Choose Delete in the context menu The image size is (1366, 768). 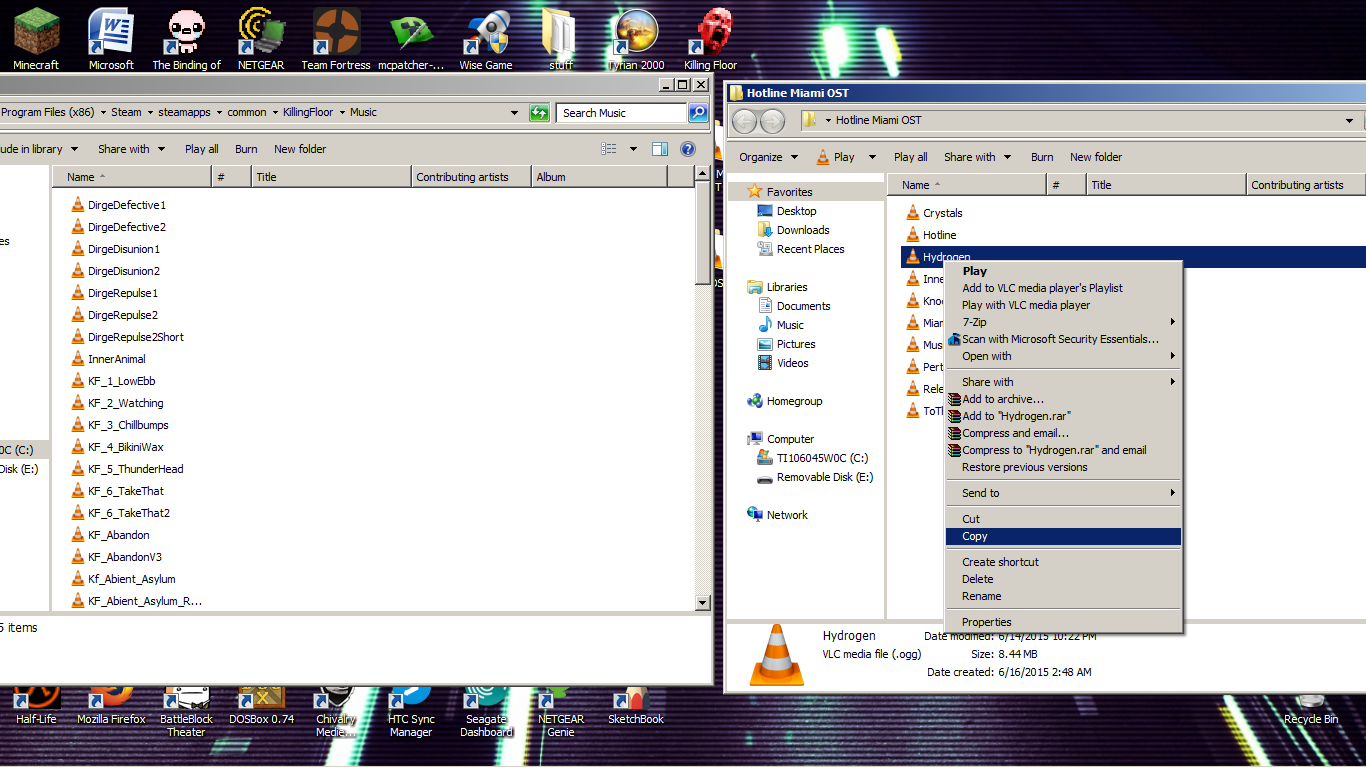pos(1063,579)
